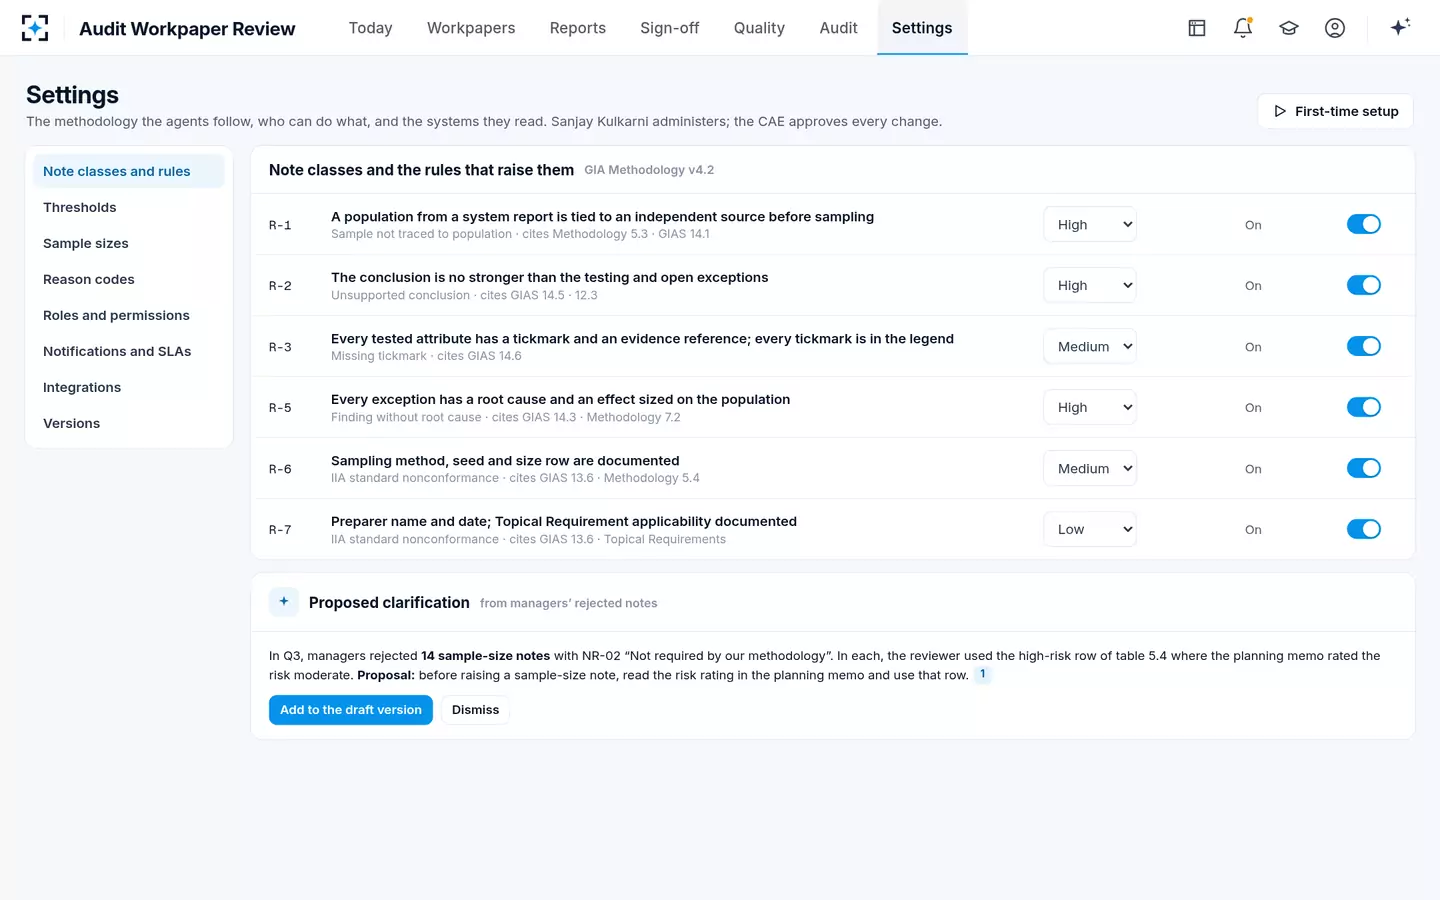This screenshot has width=1440, height=900.
Task: Switch off rule R-6 sampling method
Action: (x=1364, y=468)
